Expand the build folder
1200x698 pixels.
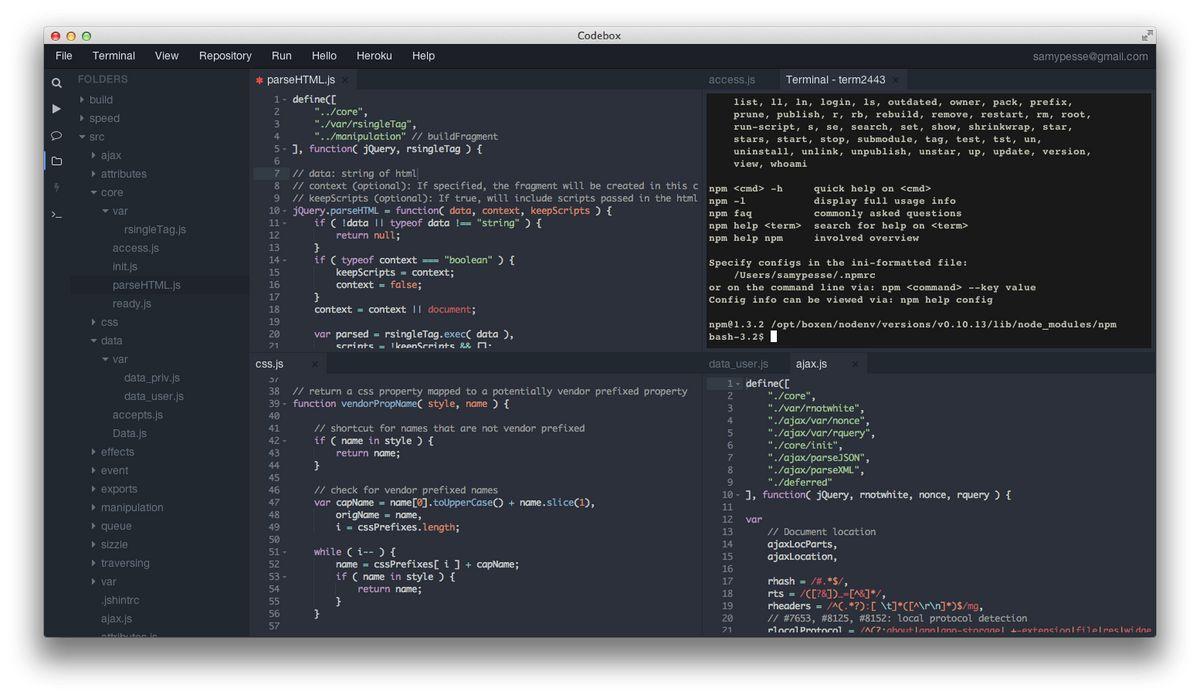click(x=83, y=100)
